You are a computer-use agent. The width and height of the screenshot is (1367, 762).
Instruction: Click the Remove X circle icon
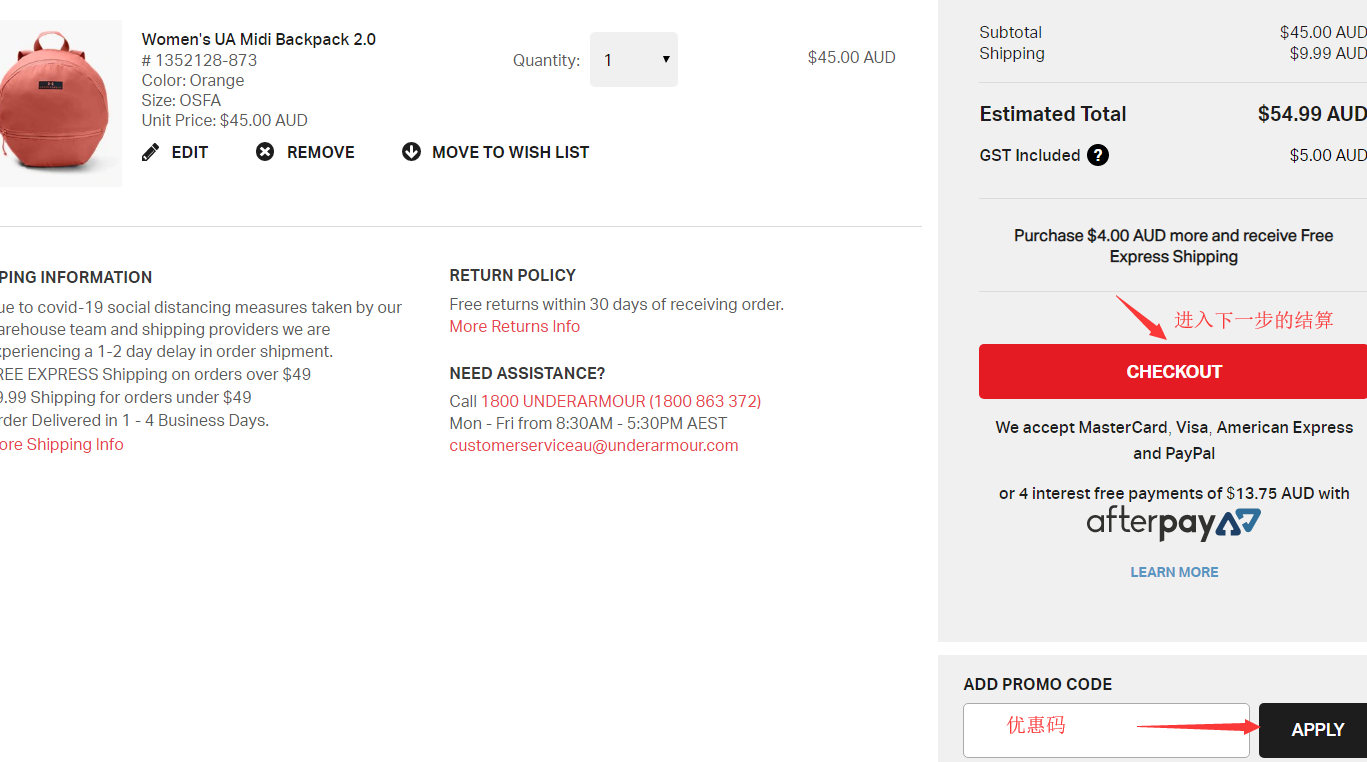point(265,152)
